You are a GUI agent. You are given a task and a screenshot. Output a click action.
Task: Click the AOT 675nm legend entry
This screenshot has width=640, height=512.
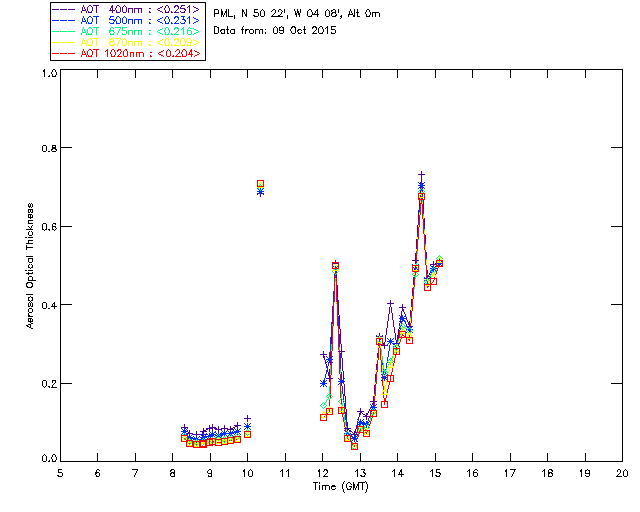pyautogui.click(x=126, y=31)
